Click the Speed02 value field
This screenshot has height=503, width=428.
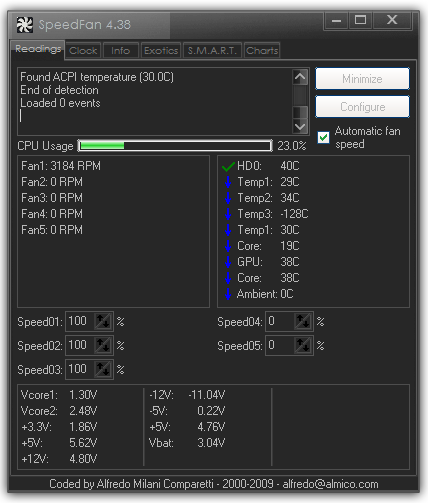coord(80,345)
